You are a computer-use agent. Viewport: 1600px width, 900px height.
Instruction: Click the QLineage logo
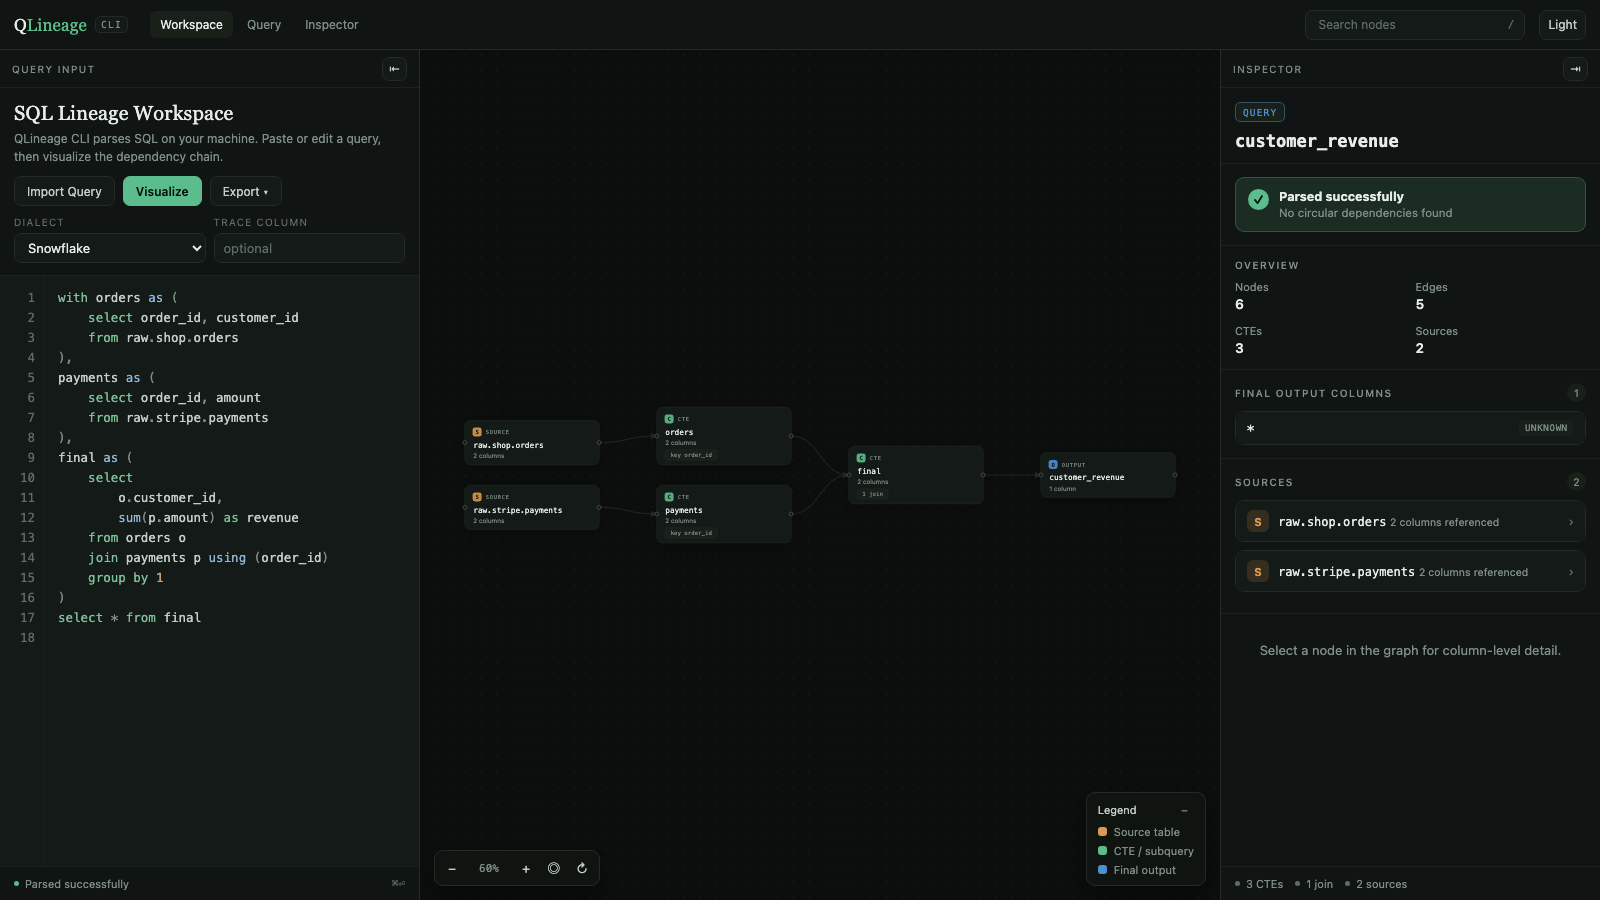(50, 25)
